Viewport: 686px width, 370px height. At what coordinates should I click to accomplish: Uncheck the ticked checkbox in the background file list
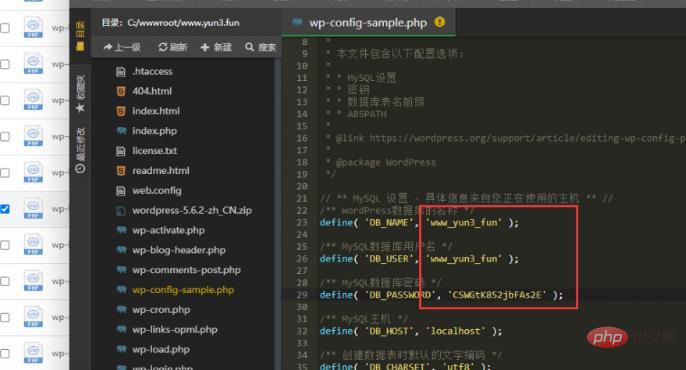[5, 209]
